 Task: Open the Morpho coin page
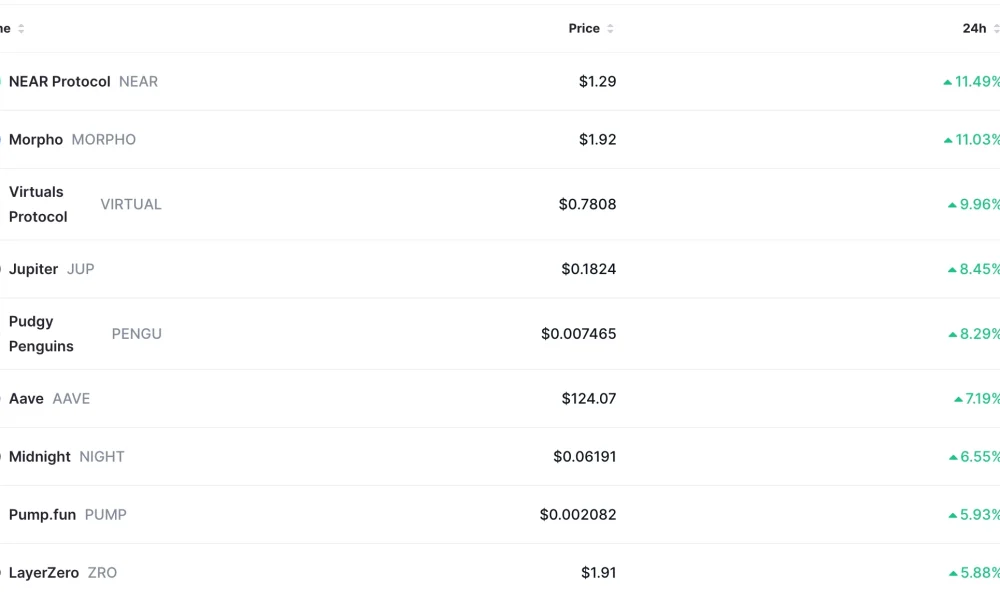point(36,139)
